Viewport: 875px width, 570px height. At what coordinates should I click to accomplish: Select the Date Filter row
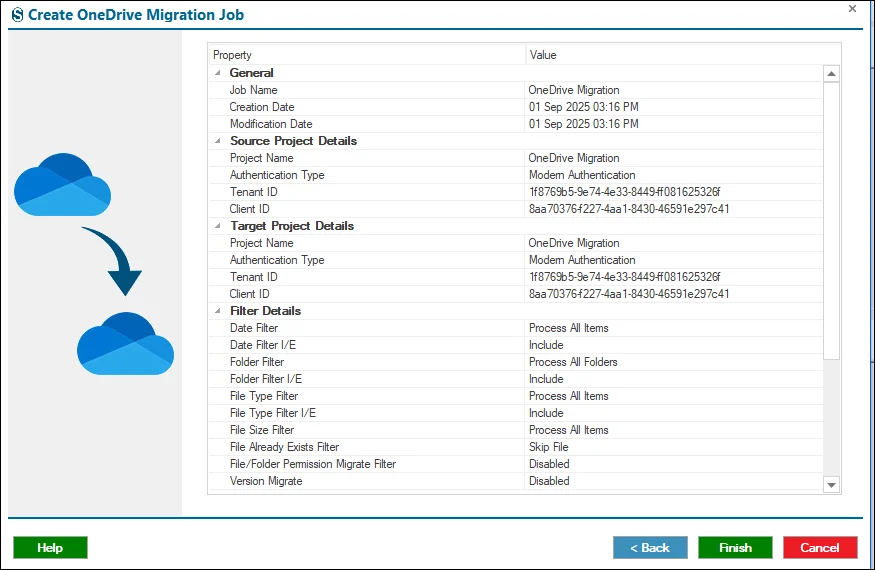pyautogui.click(x=516, y=328)
